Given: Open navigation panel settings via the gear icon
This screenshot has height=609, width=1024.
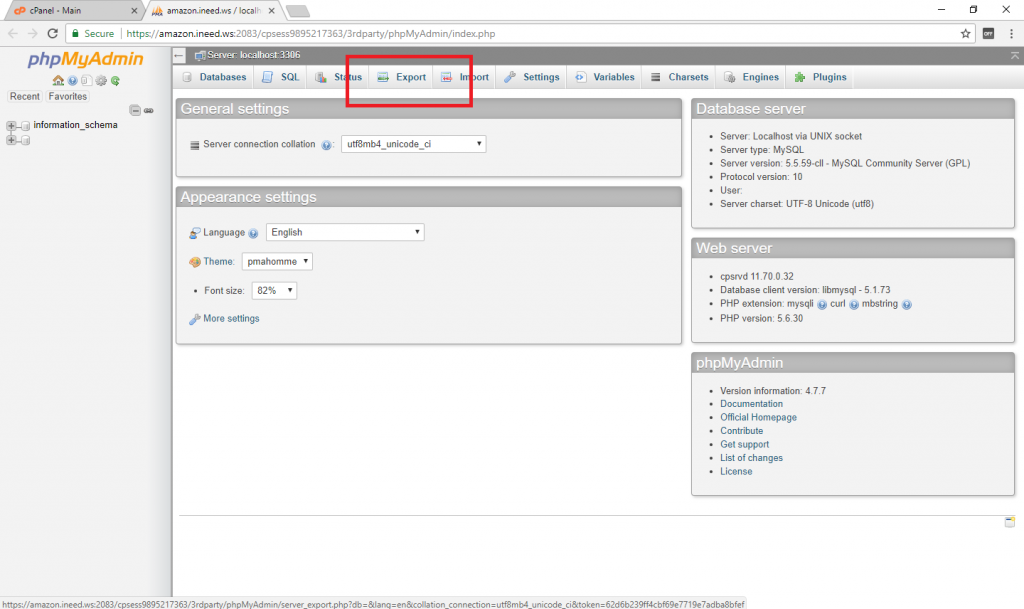Looking at the screenshot, I should (100, 80).
